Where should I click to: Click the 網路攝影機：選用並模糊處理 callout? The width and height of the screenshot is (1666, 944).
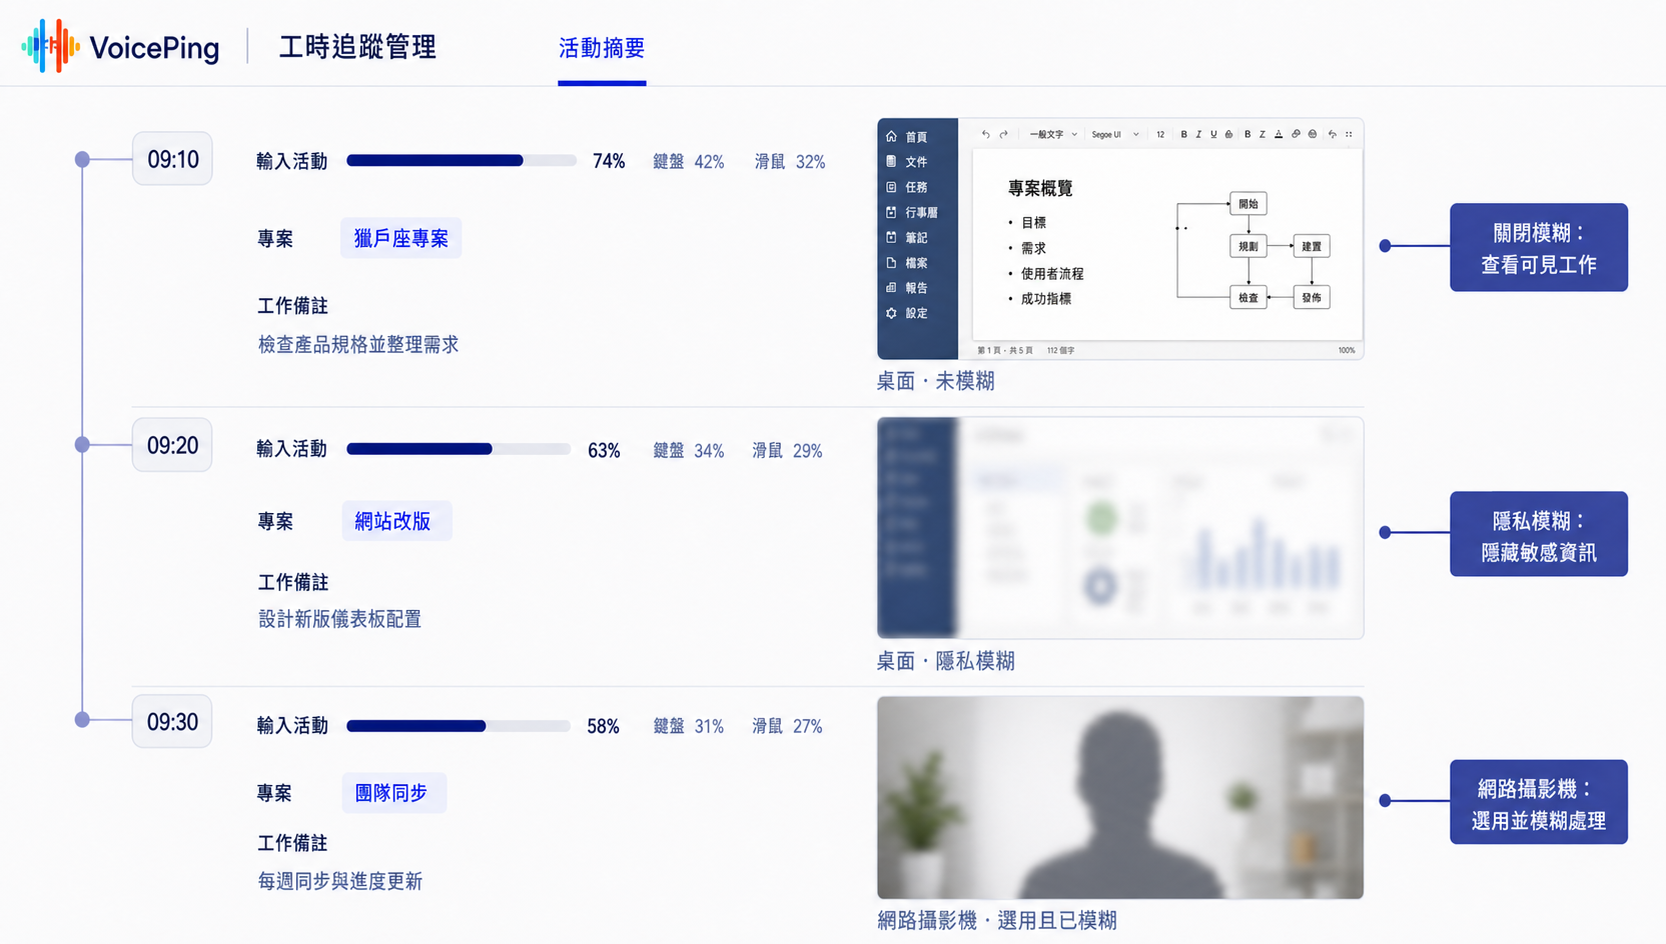click(1538, 802)
